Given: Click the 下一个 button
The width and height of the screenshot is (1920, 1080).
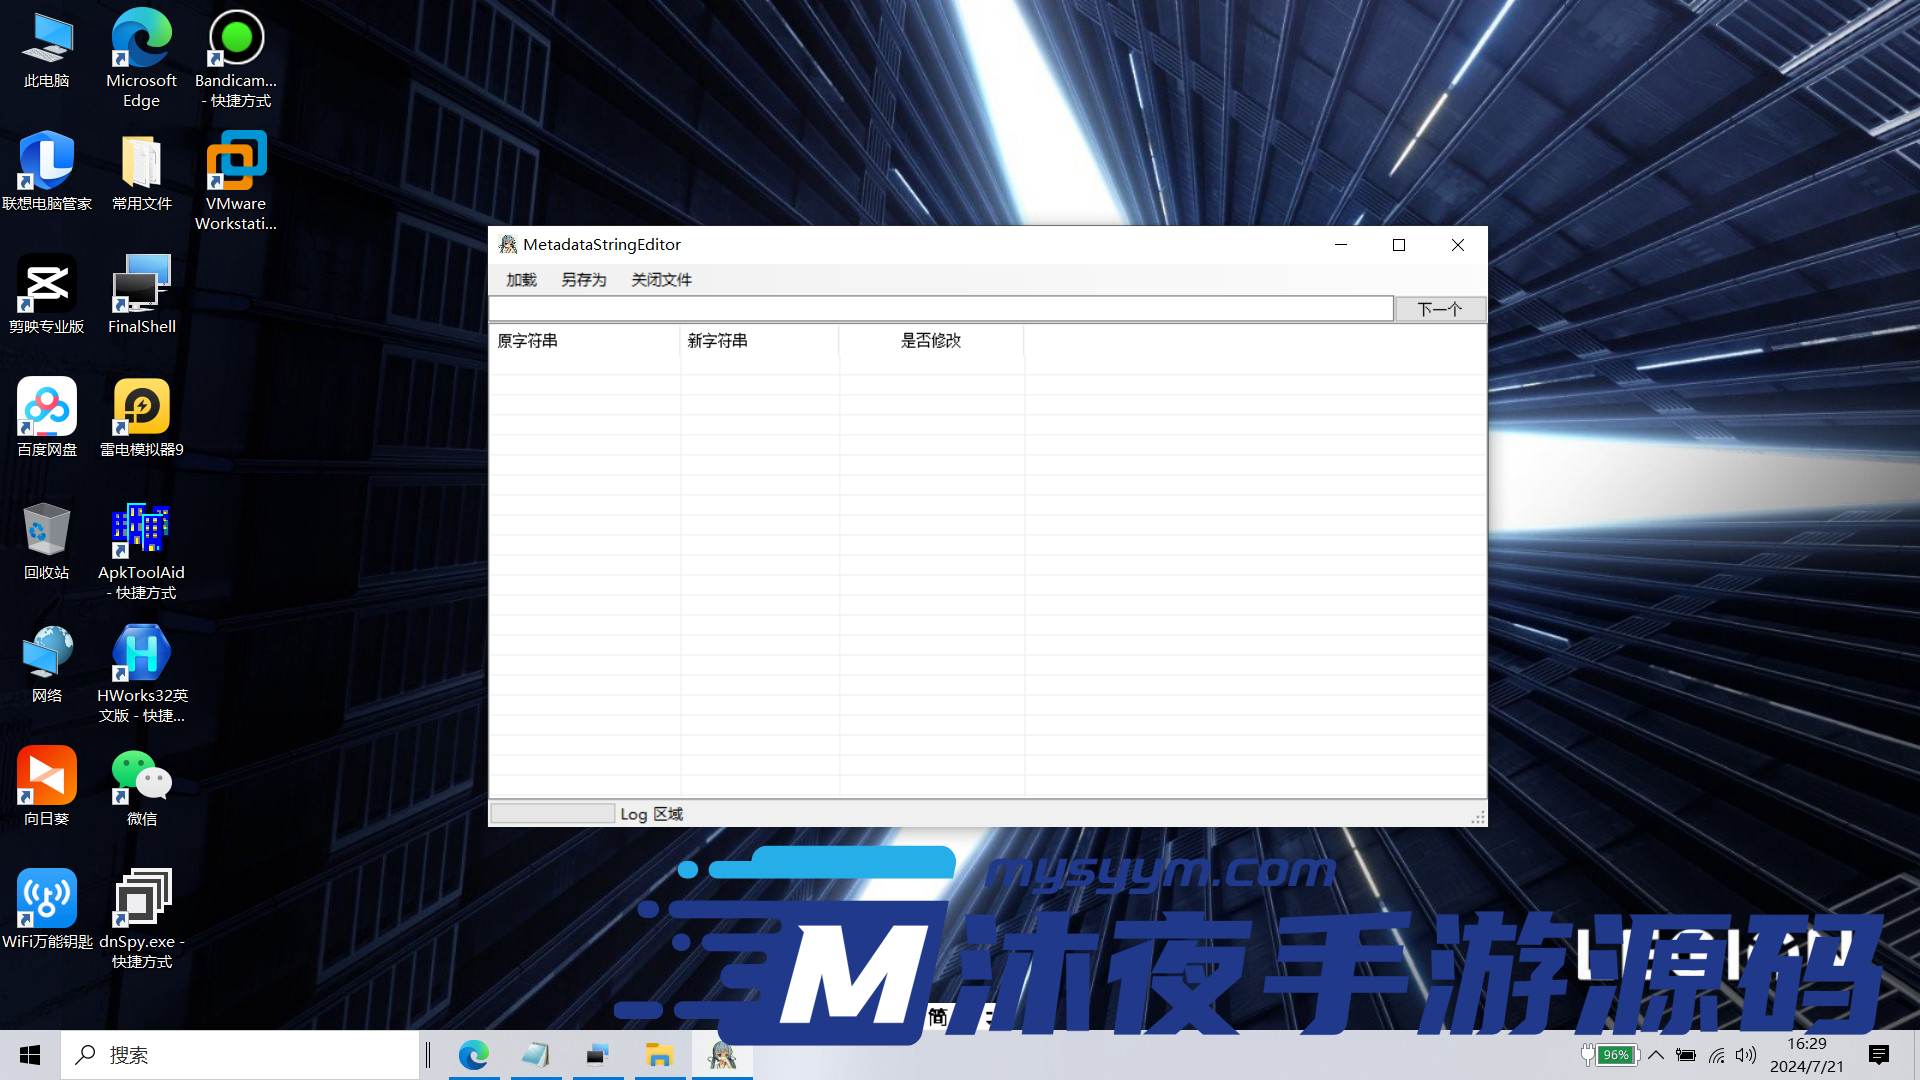Looking at the screenshot, I should pos(1440,308).
